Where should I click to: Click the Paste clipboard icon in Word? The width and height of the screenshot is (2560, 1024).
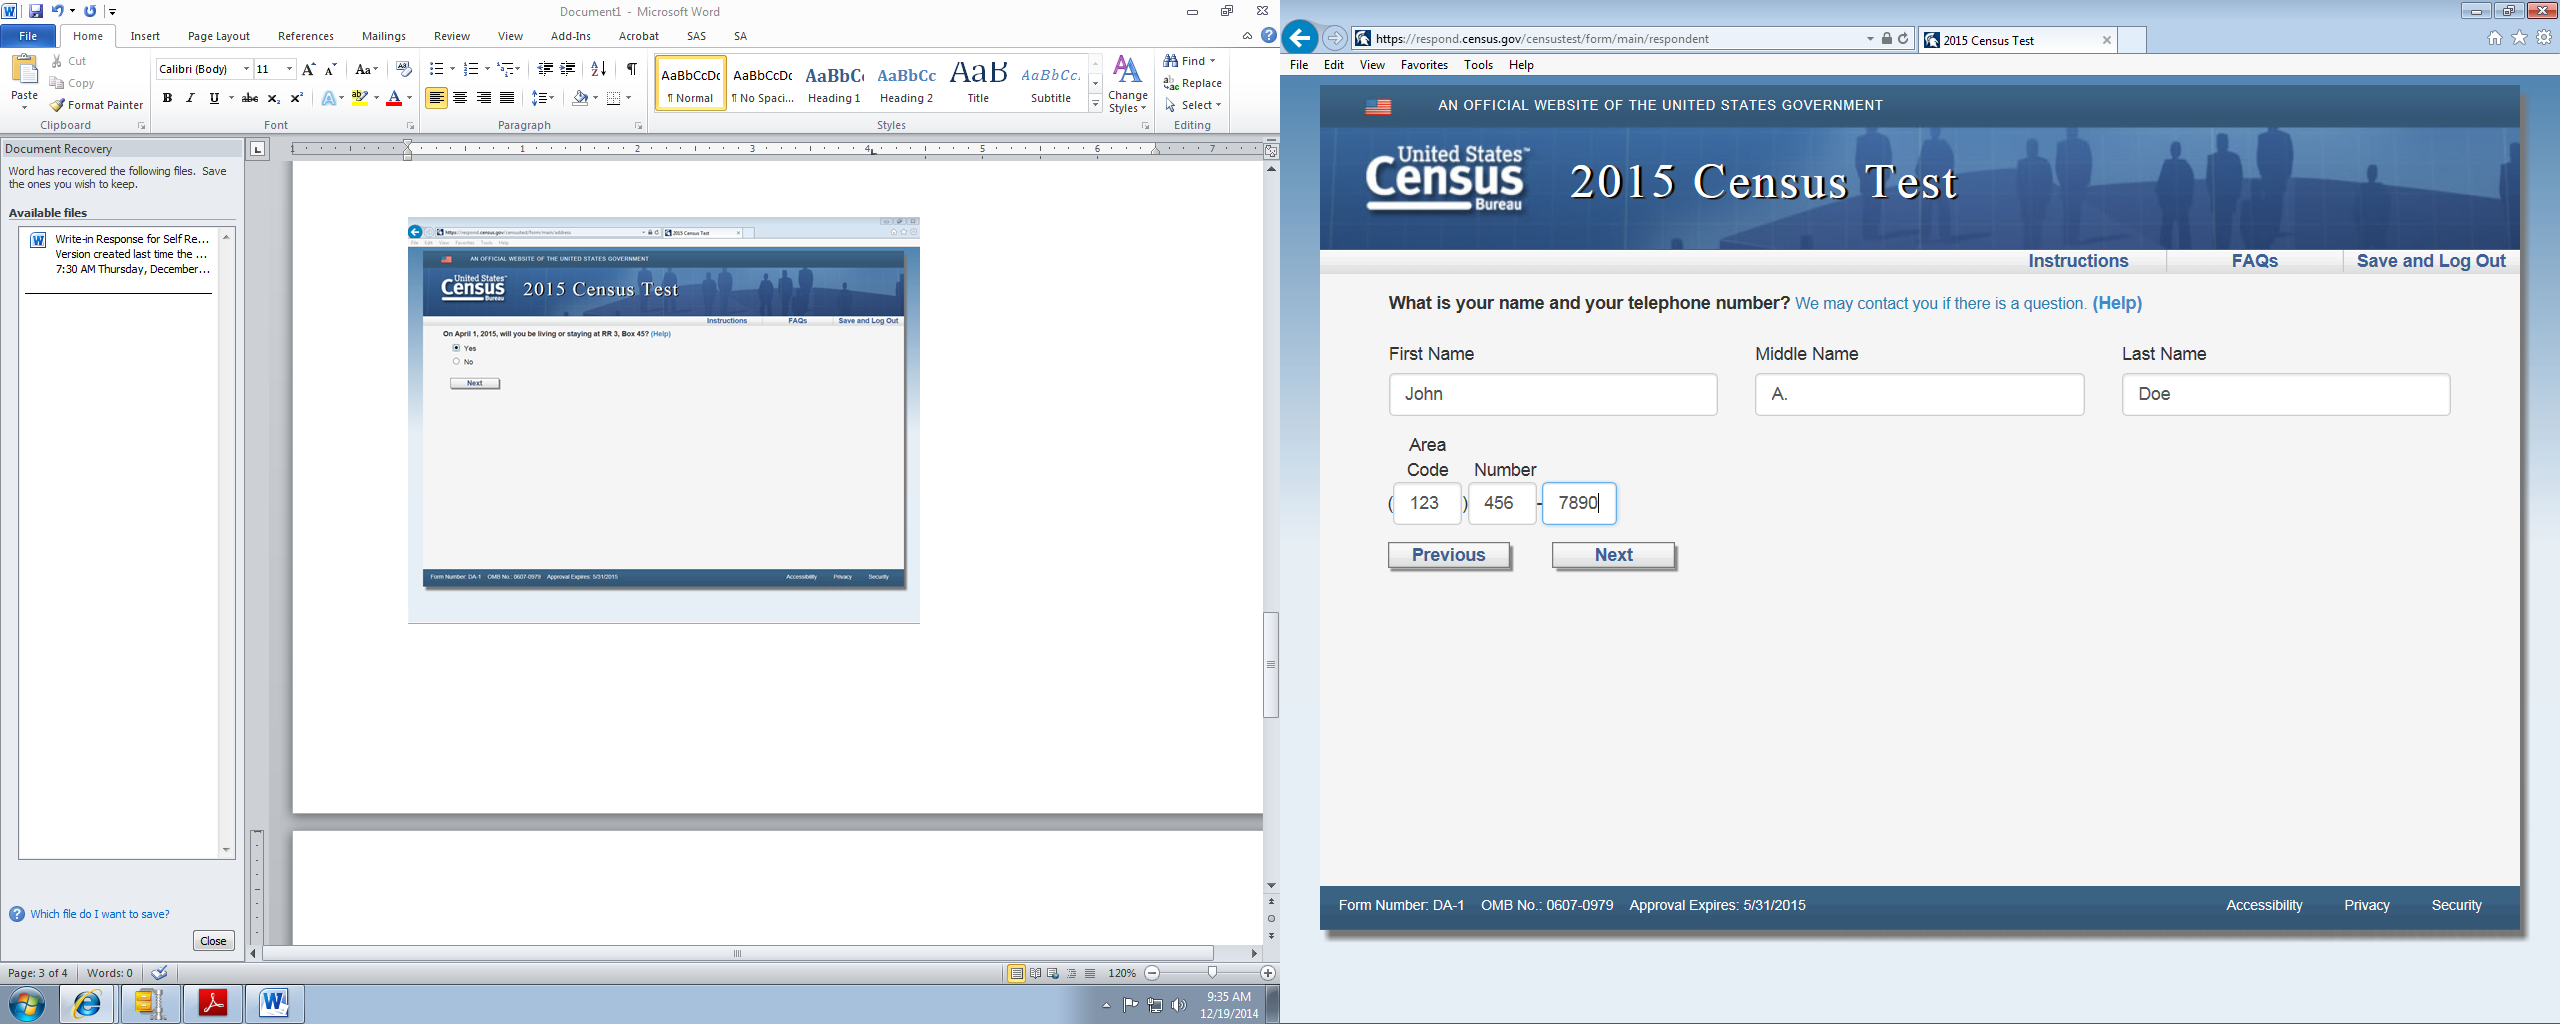pos(24,70)
